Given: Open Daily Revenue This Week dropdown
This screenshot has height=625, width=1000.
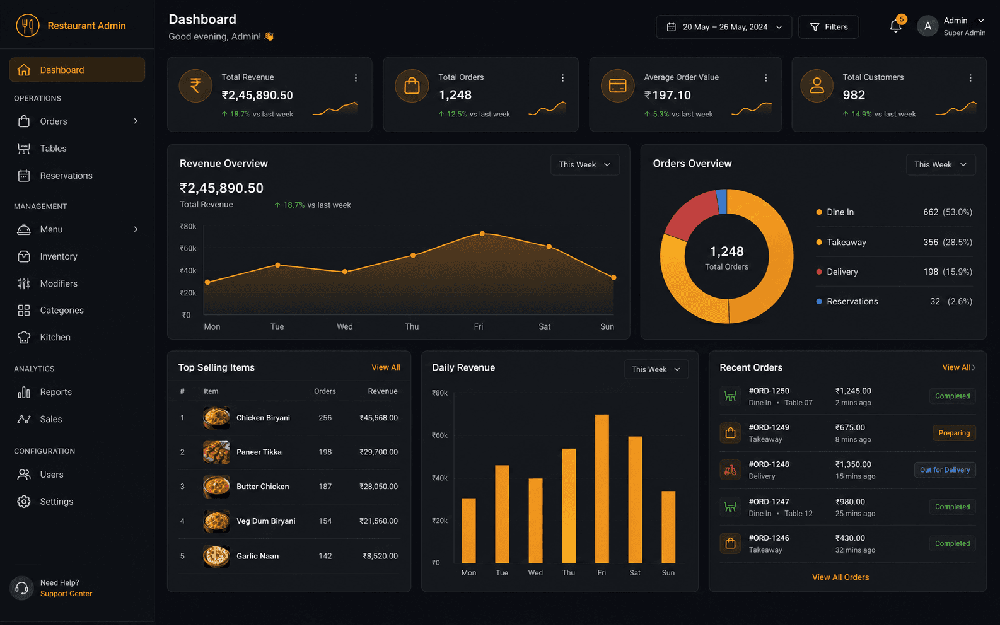Looking at the screenshot, I should tap(656, 369).
